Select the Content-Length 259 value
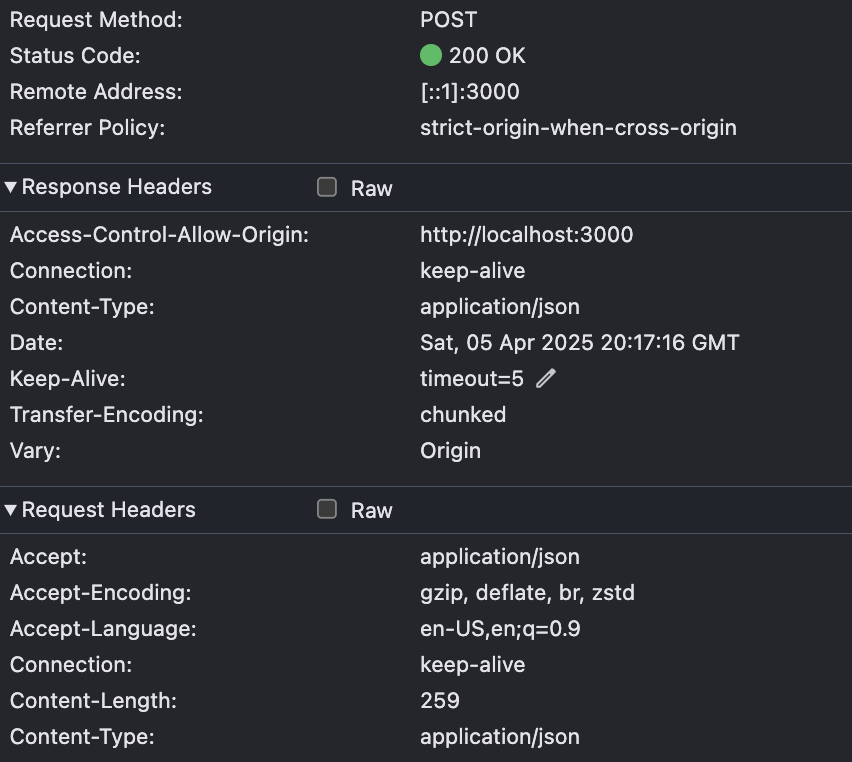This screenshot has height=762, width=852. tap(440, 701)
